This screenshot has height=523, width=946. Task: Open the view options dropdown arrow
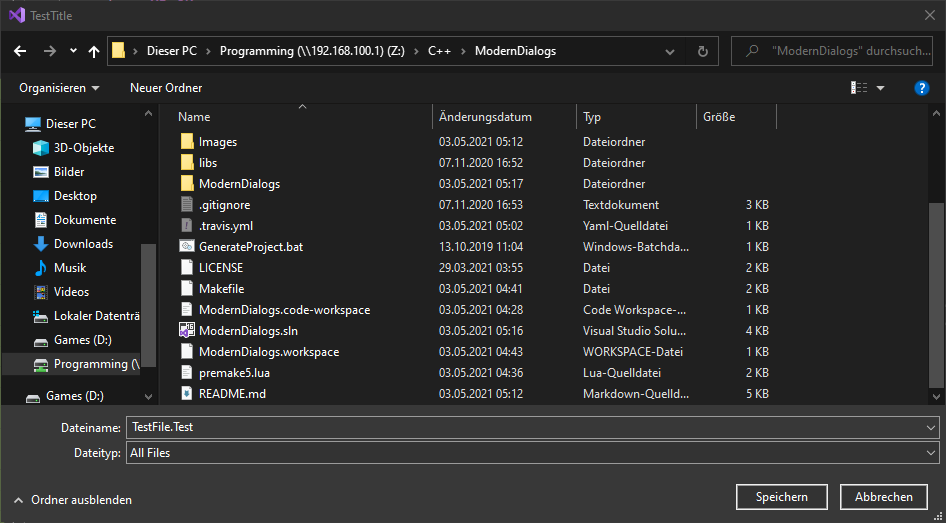click(880, 88)
